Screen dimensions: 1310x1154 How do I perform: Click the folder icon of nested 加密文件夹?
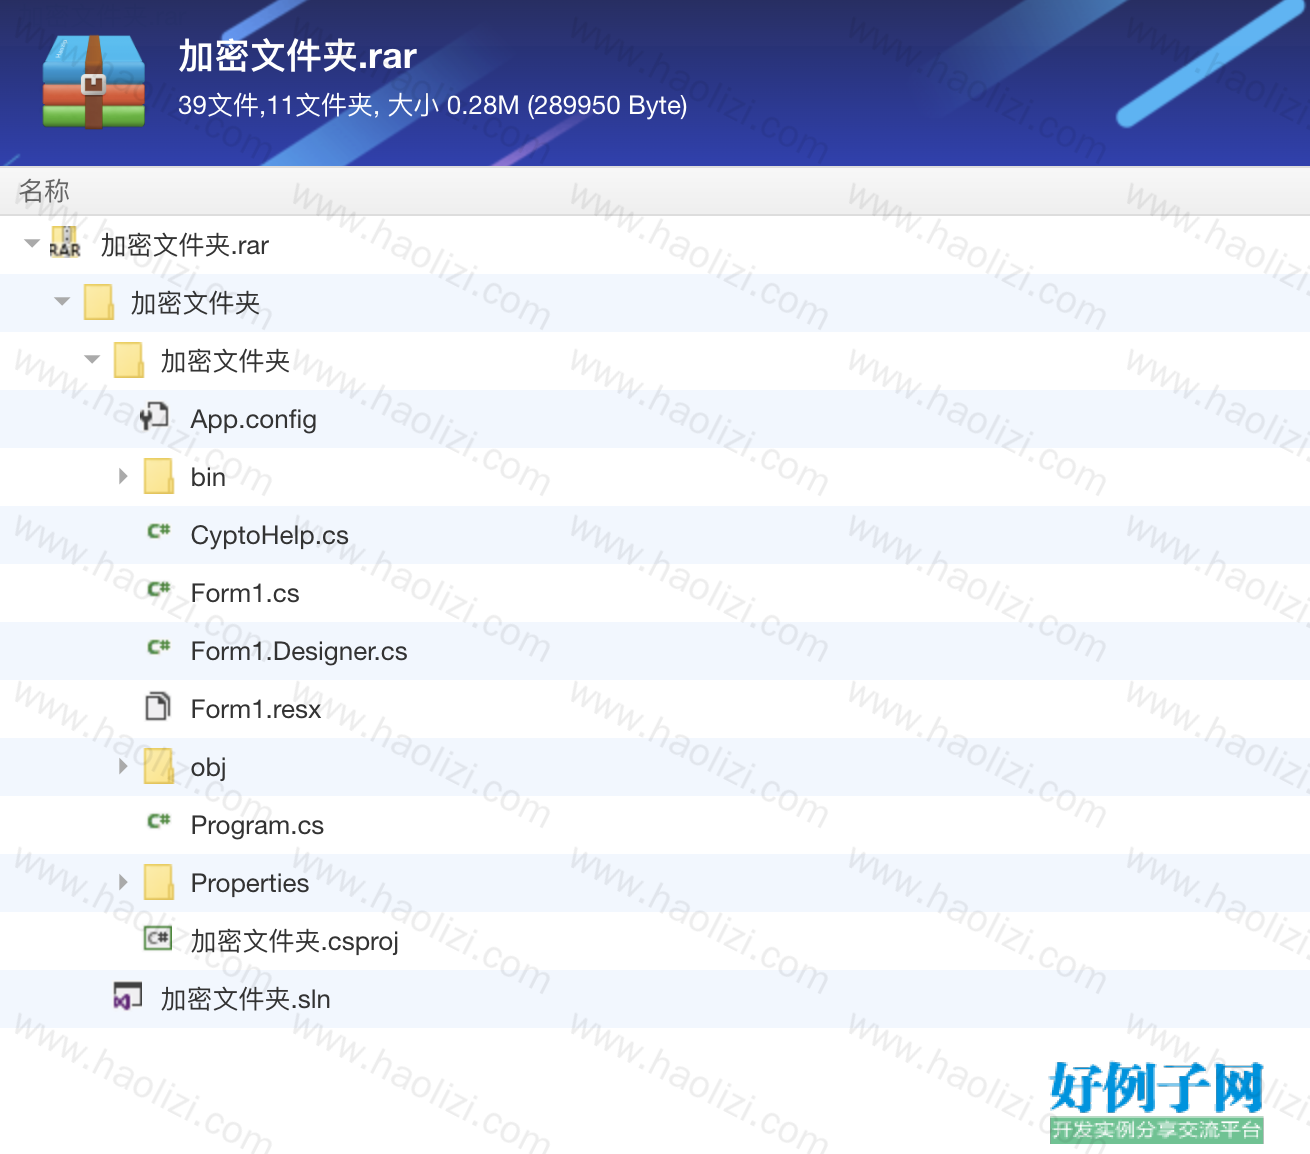[x=128, y=360]
